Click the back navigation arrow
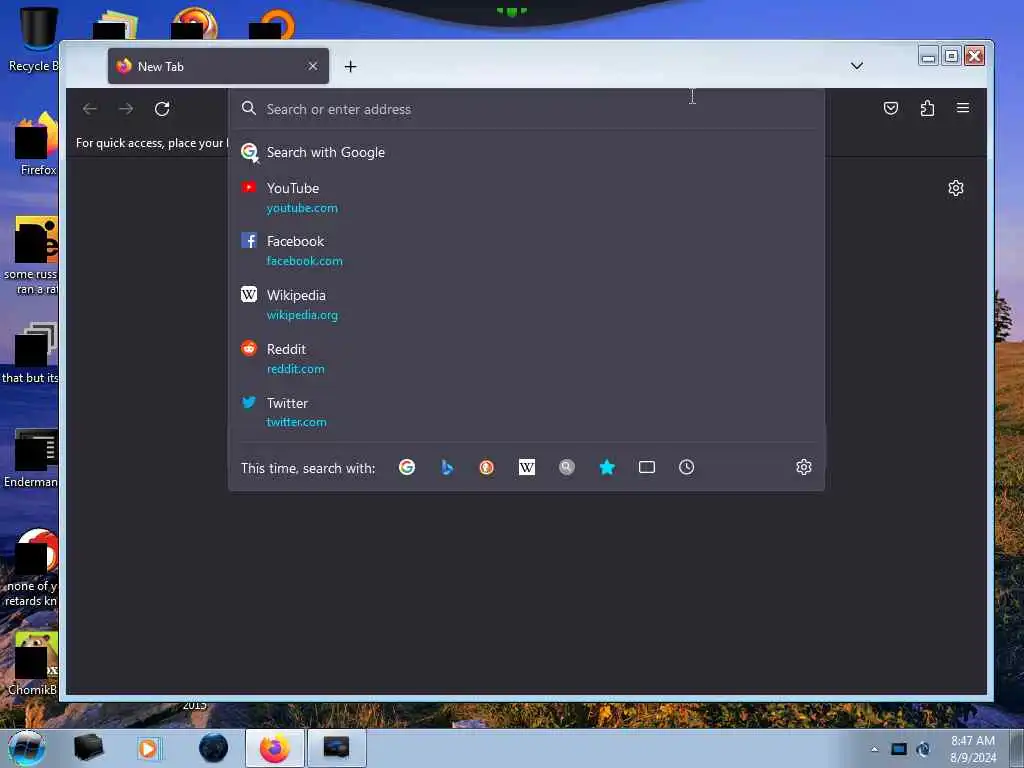1024x768 pixels. pyautogui.click(x=89, y=108)
